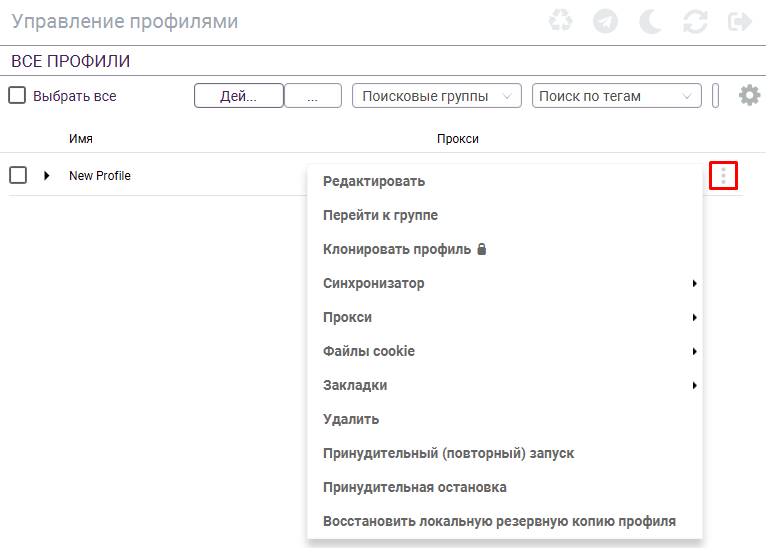Select 'Принудительный (повторный) запуск'
The width and height of the screenshot is (766, 548).
point(505,453)
